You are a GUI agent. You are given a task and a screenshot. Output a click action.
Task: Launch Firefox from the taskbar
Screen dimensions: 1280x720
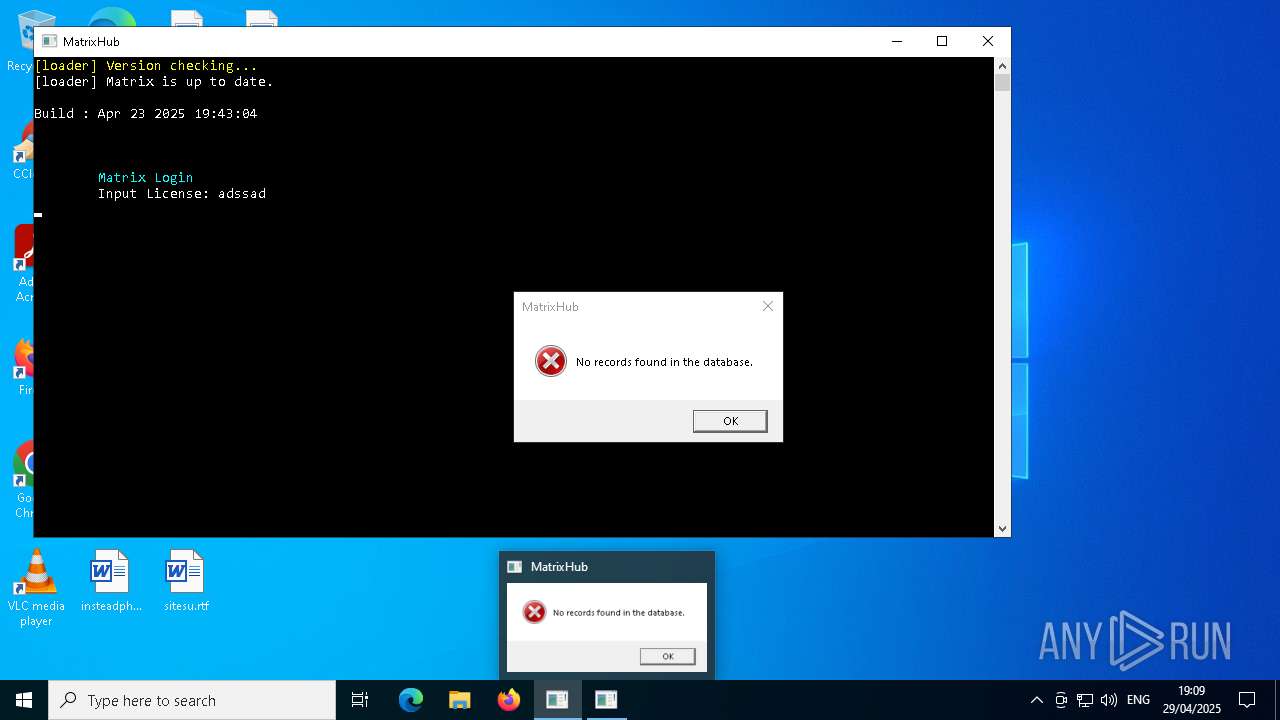click(x=508, y=700)
